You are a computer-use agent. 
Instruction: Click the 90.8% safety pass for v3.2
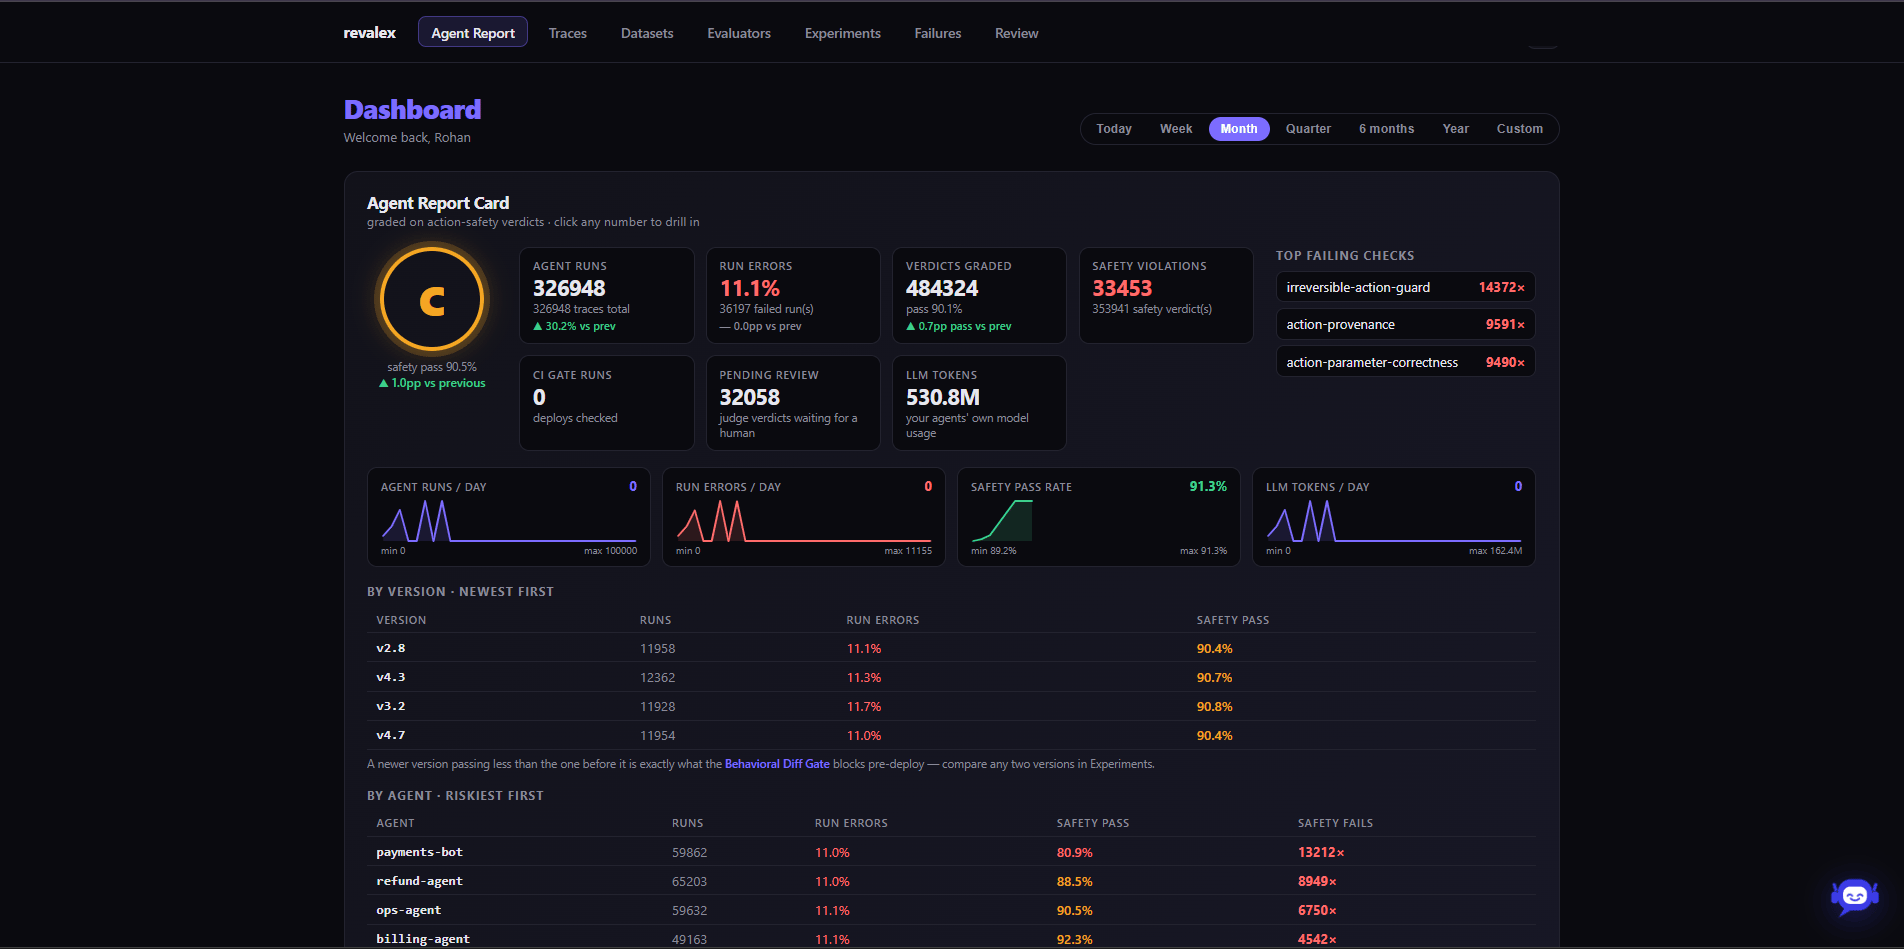tap(1215, 707)
